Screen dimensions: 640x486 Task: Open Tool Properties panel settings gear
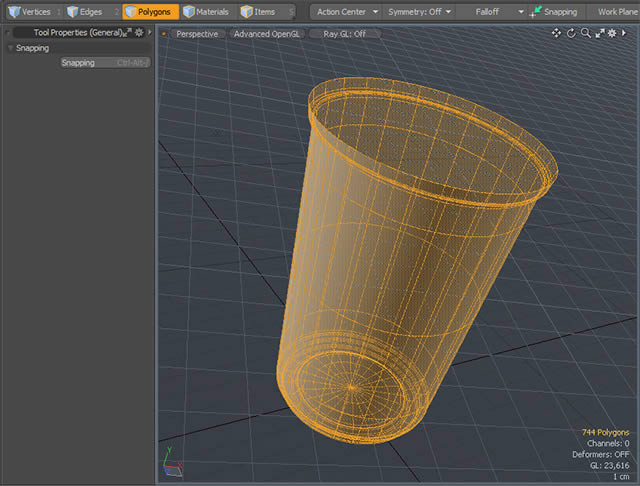coord(139,32)
